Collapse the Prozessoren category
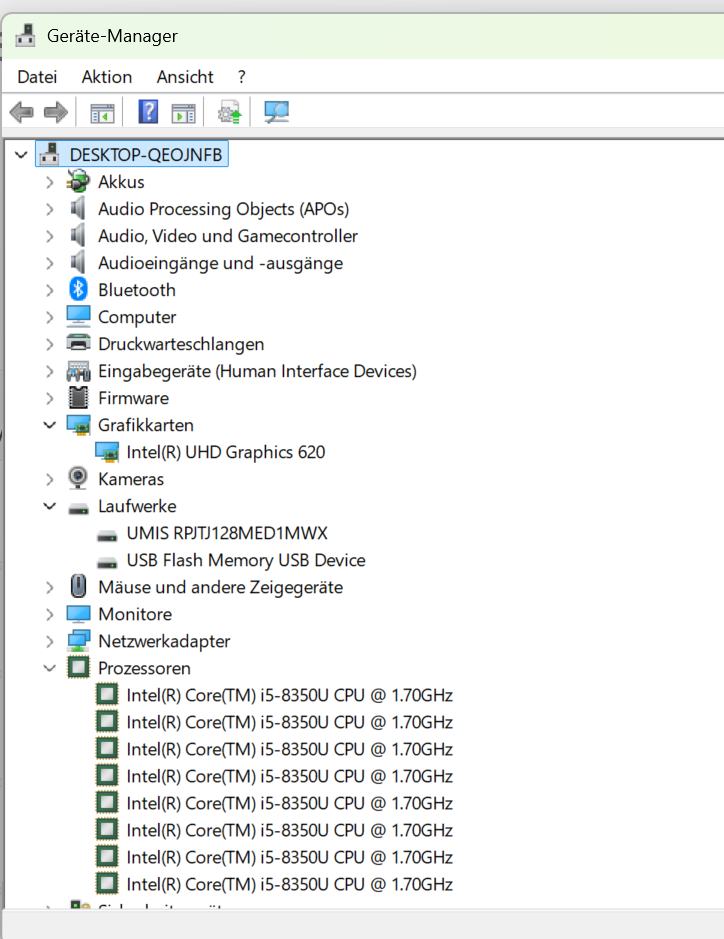 tap(50, 668)
